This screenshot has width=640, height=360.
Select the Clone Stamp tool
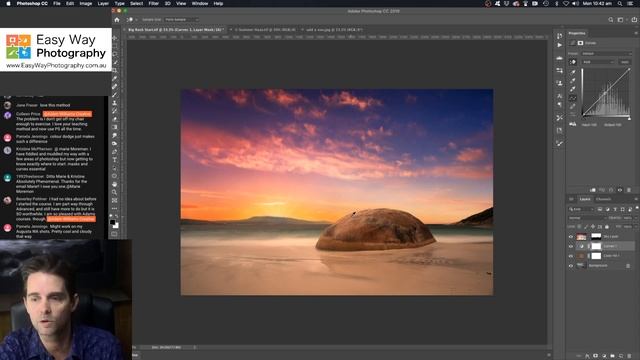[x=115, y=103]
